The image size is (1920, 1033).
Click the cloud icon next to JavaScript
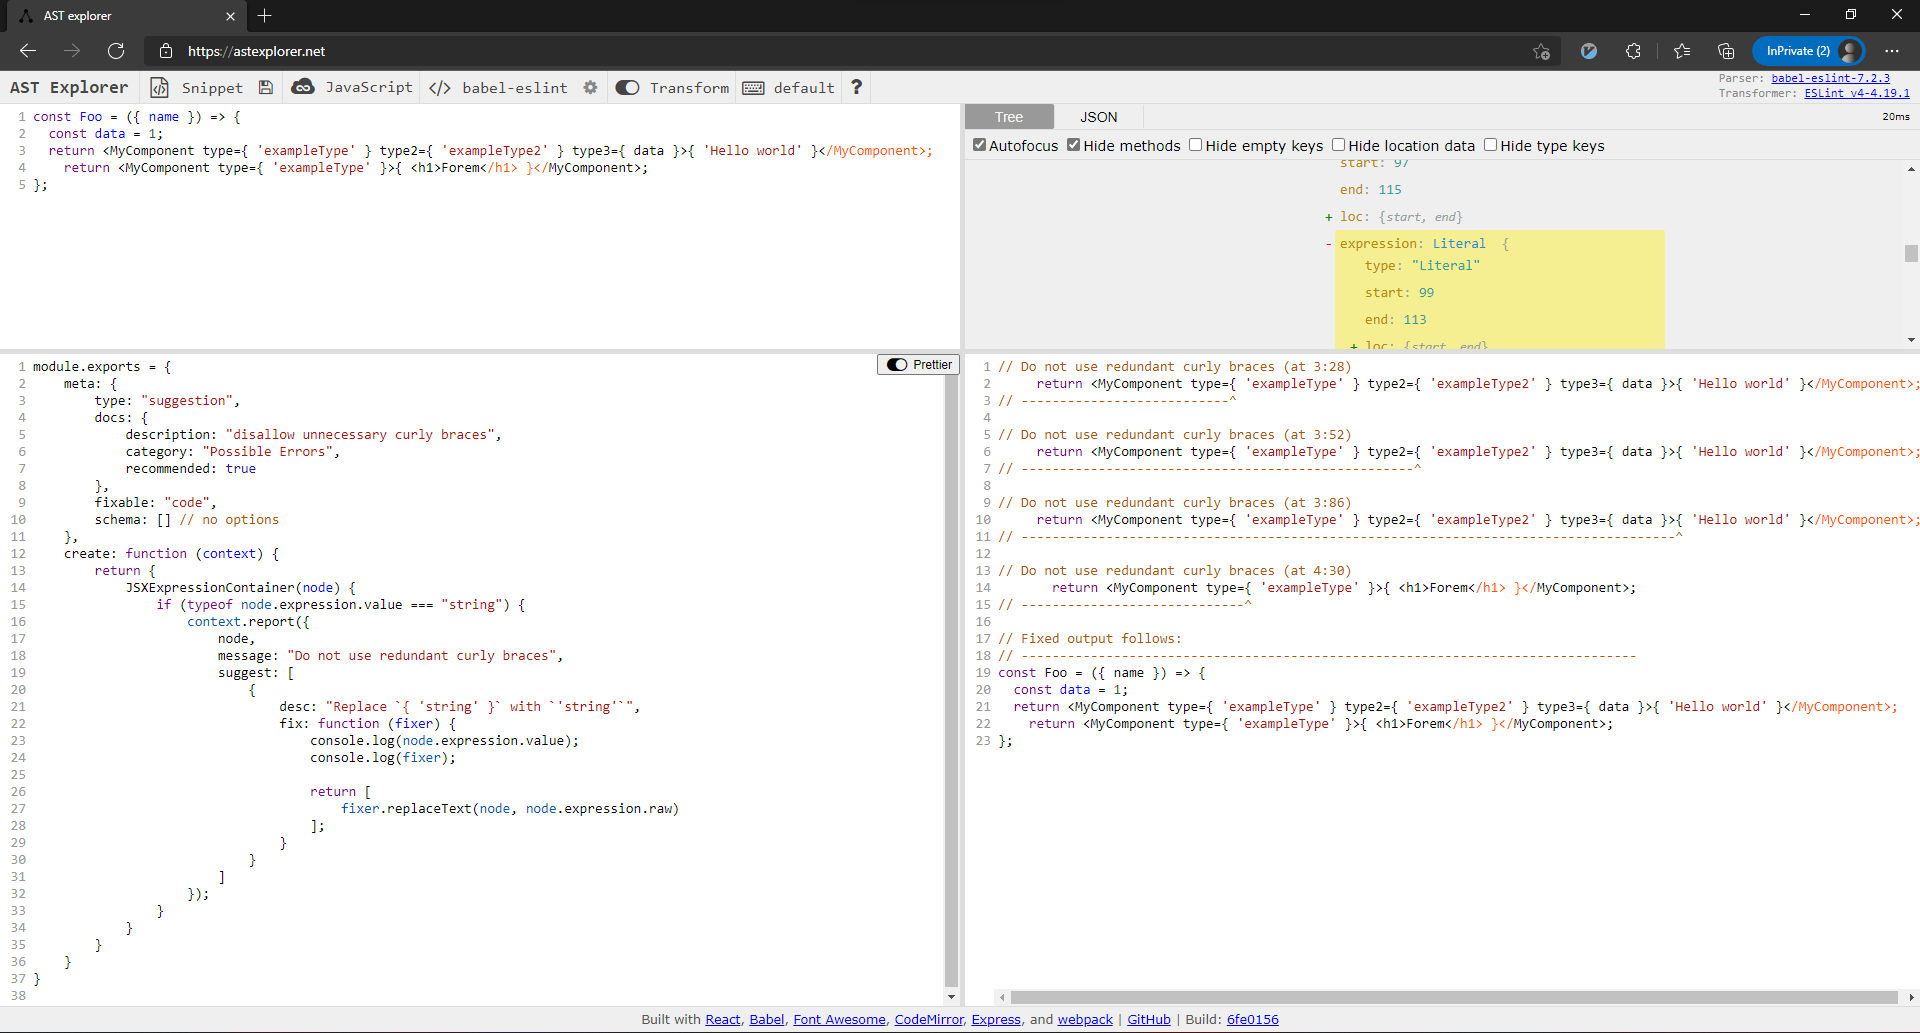coord(305,88)
